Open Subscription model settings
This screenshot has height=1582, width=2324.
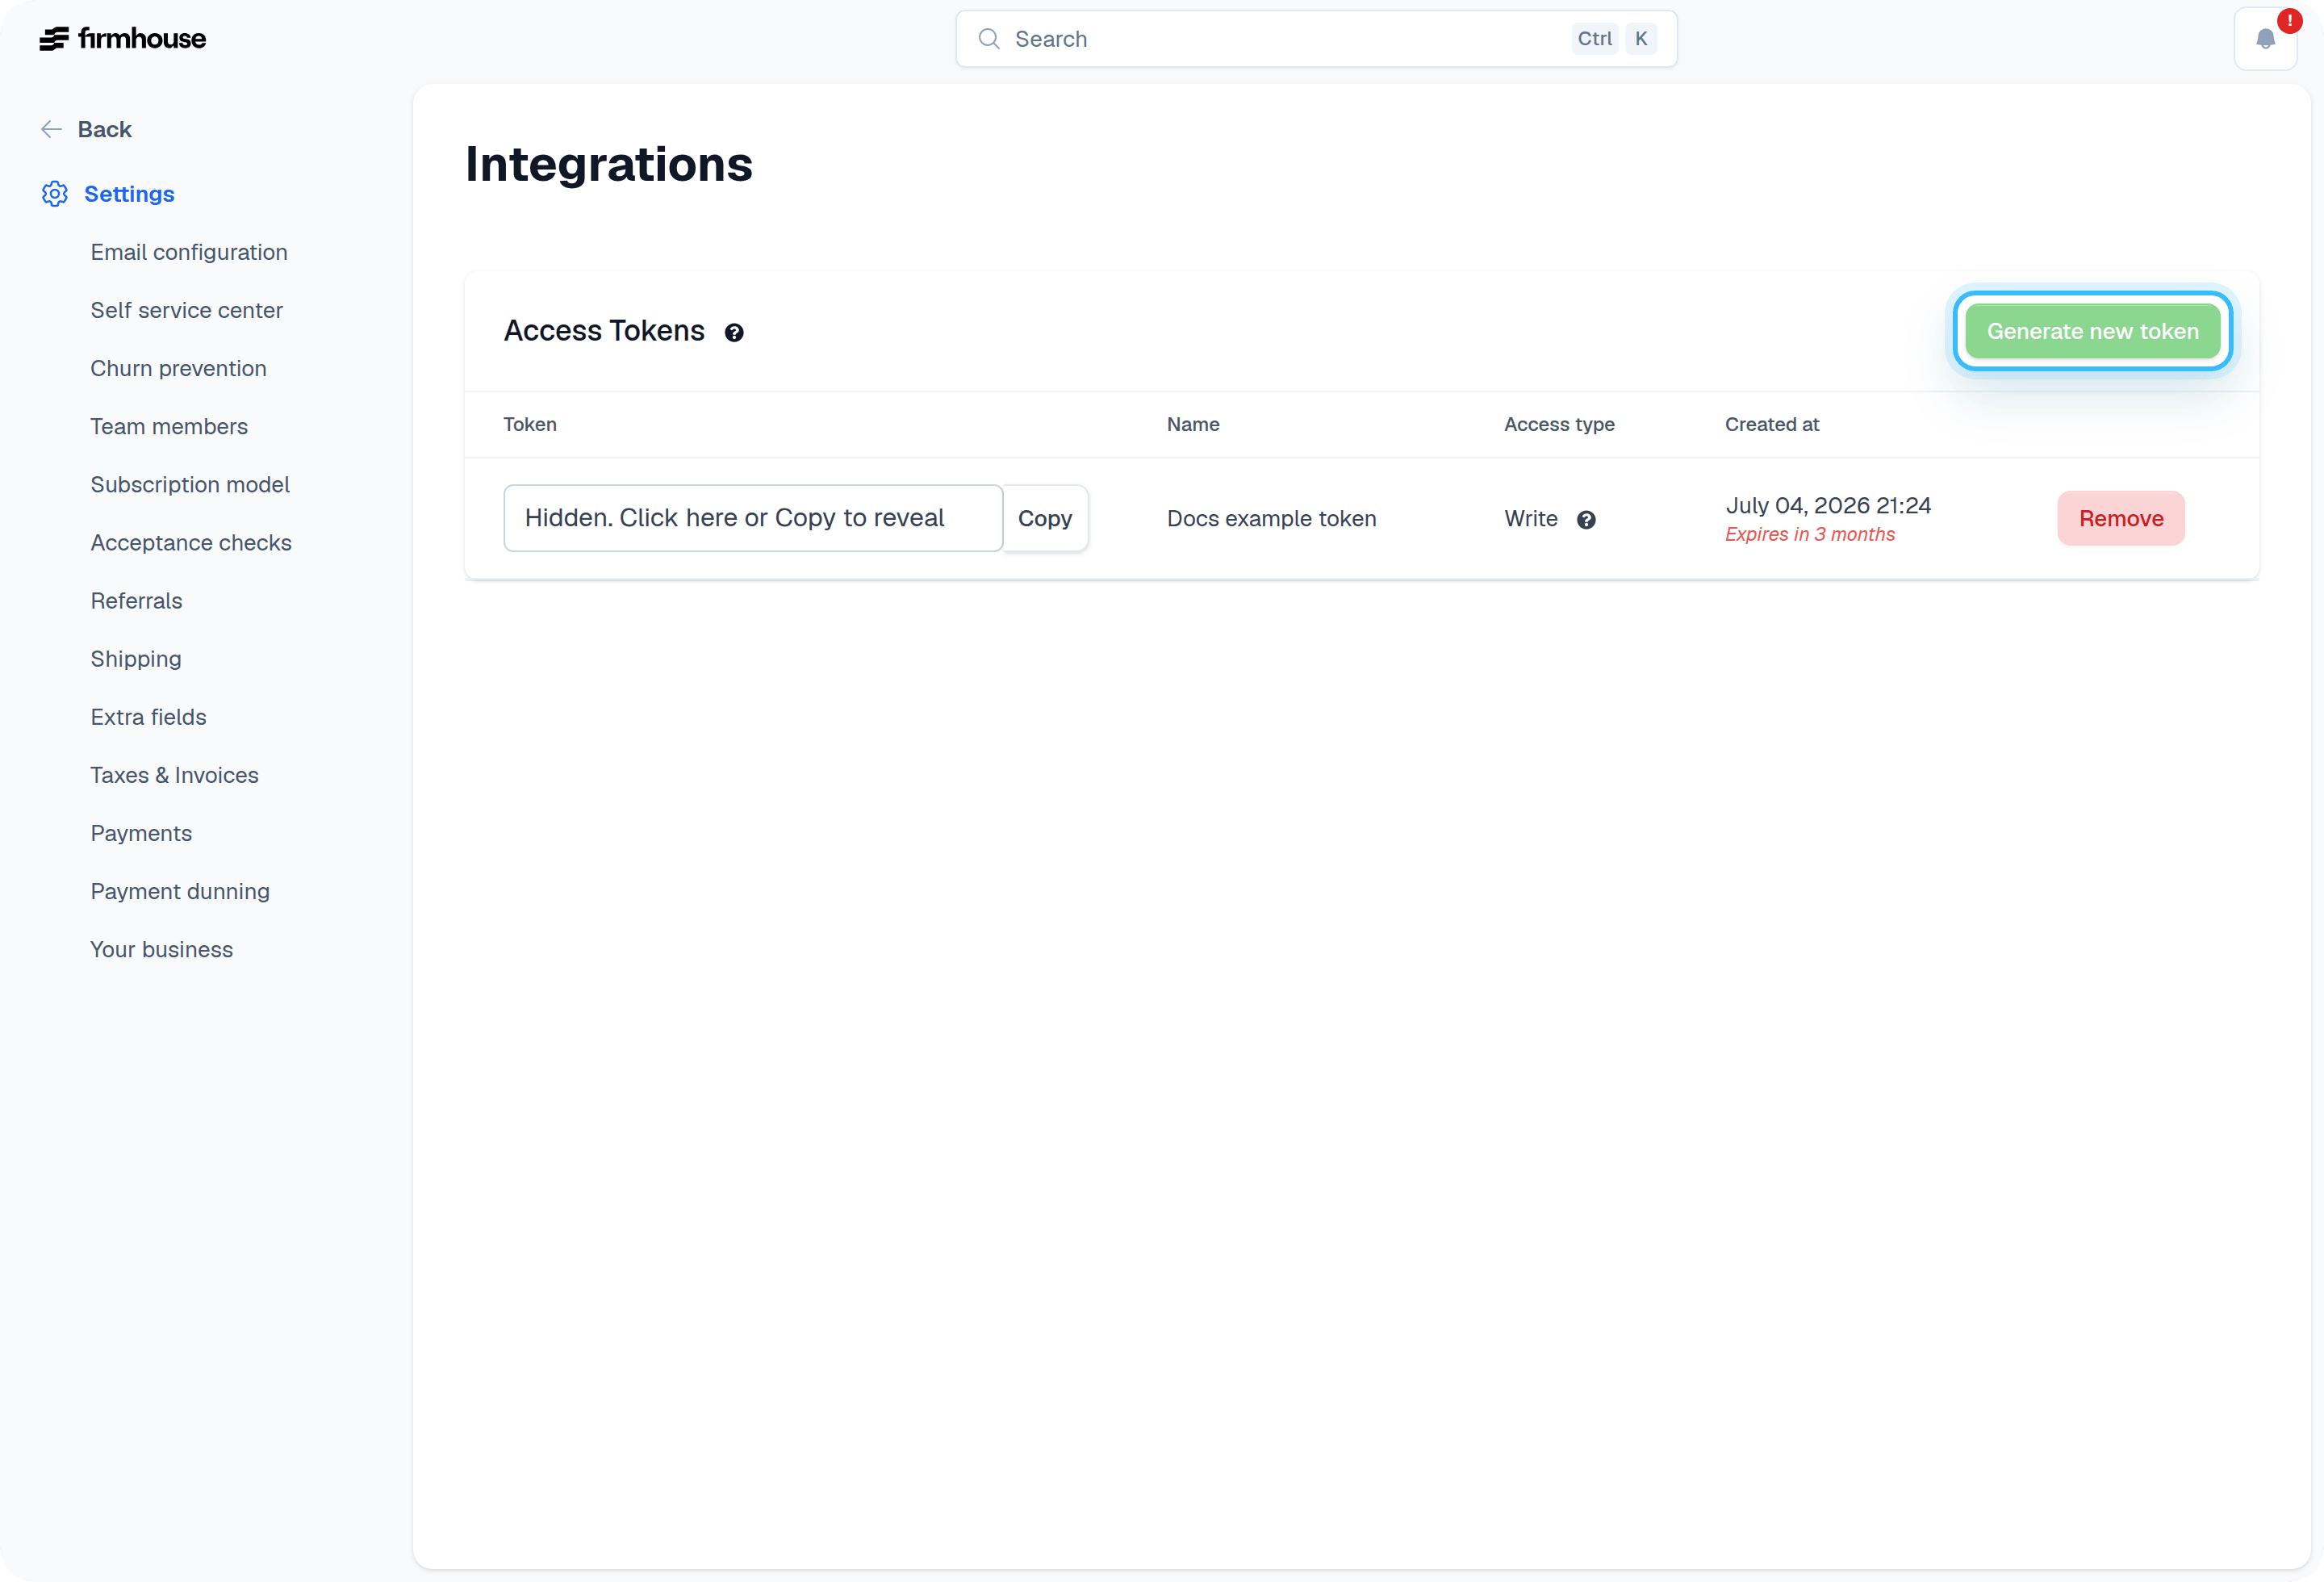pyautogui.click(x=190, y=484)
